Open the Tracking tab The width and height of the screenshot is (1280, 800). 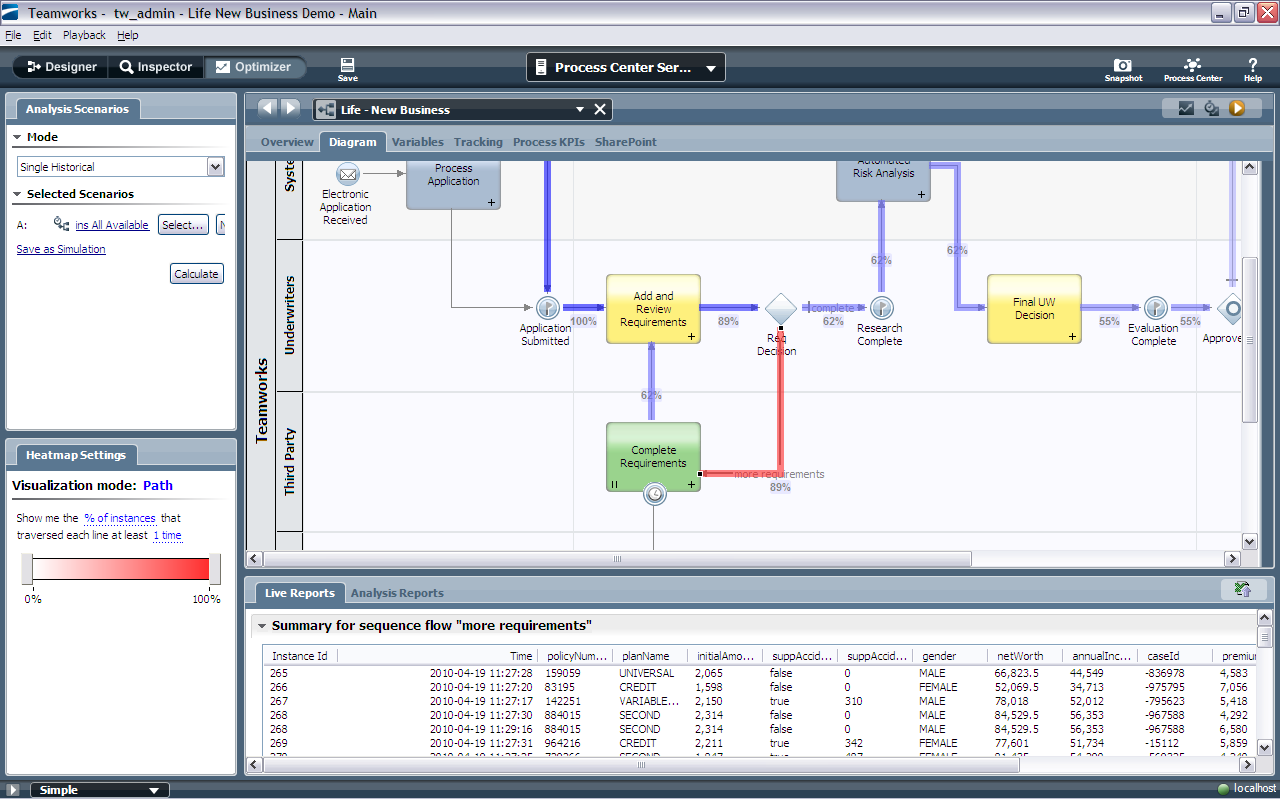[478, 142]
